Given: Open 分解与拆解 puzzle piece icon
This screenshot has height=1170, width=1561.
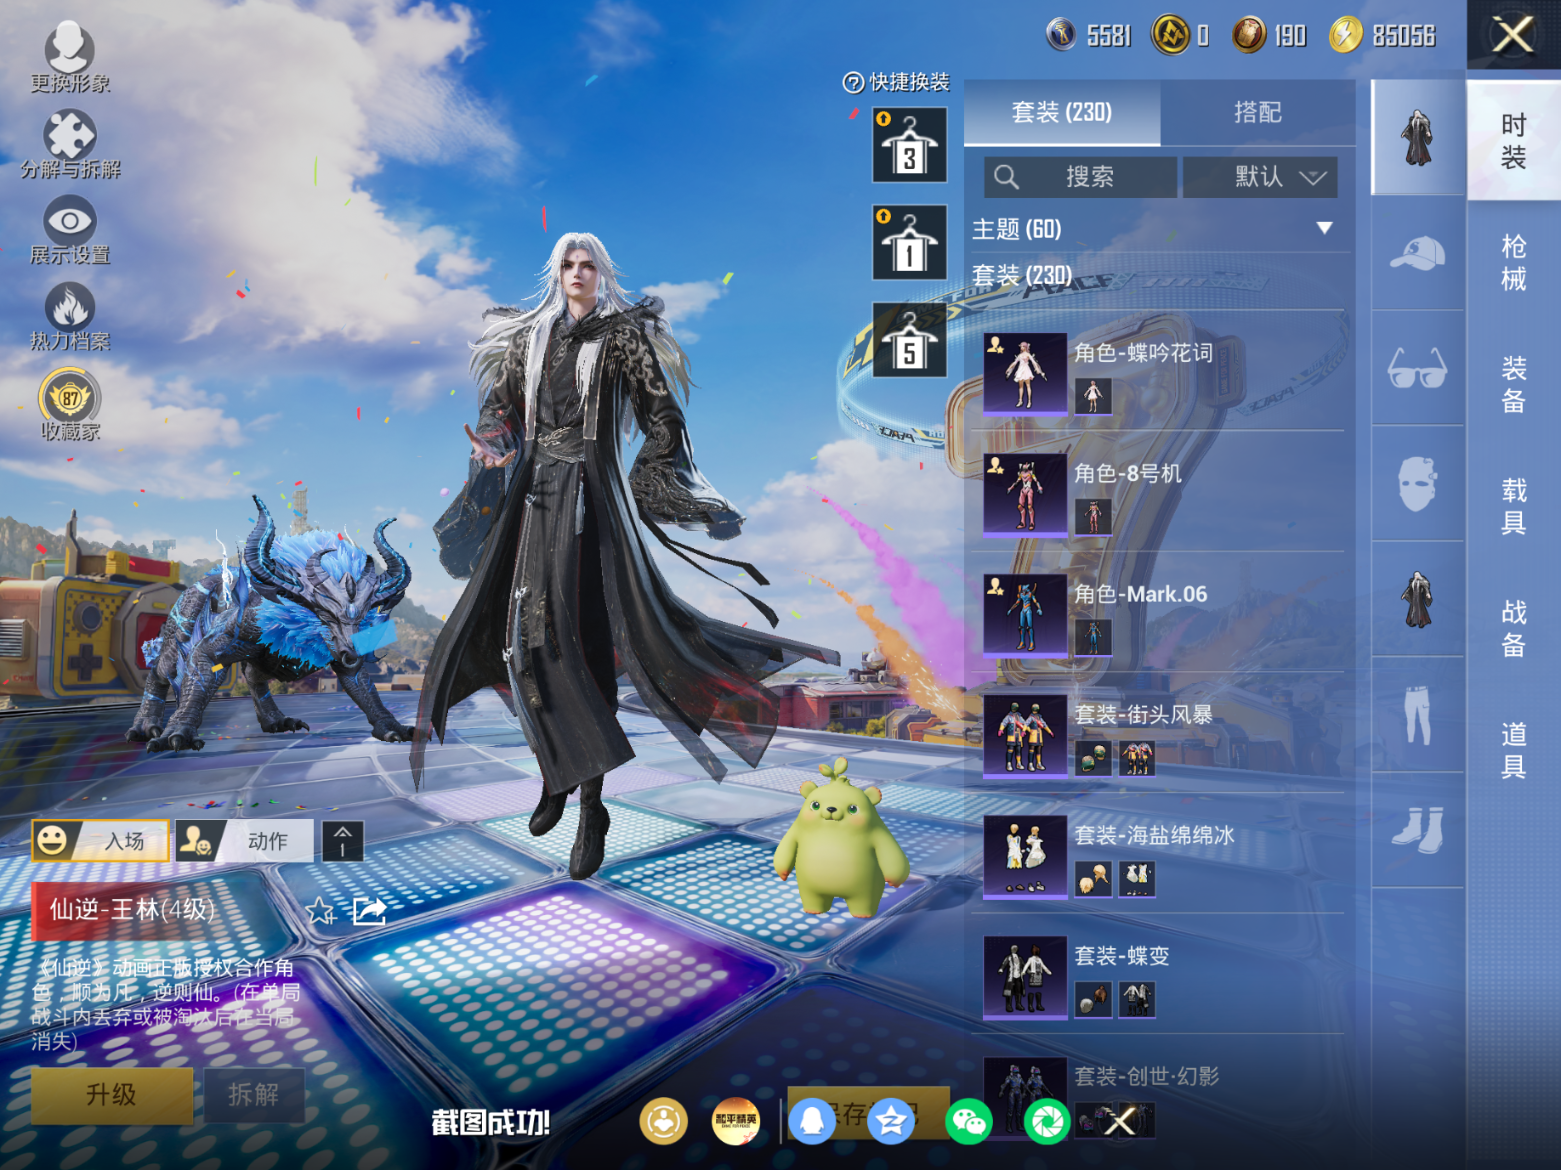Looking at the screenshot, I should [x=69, y=145].
